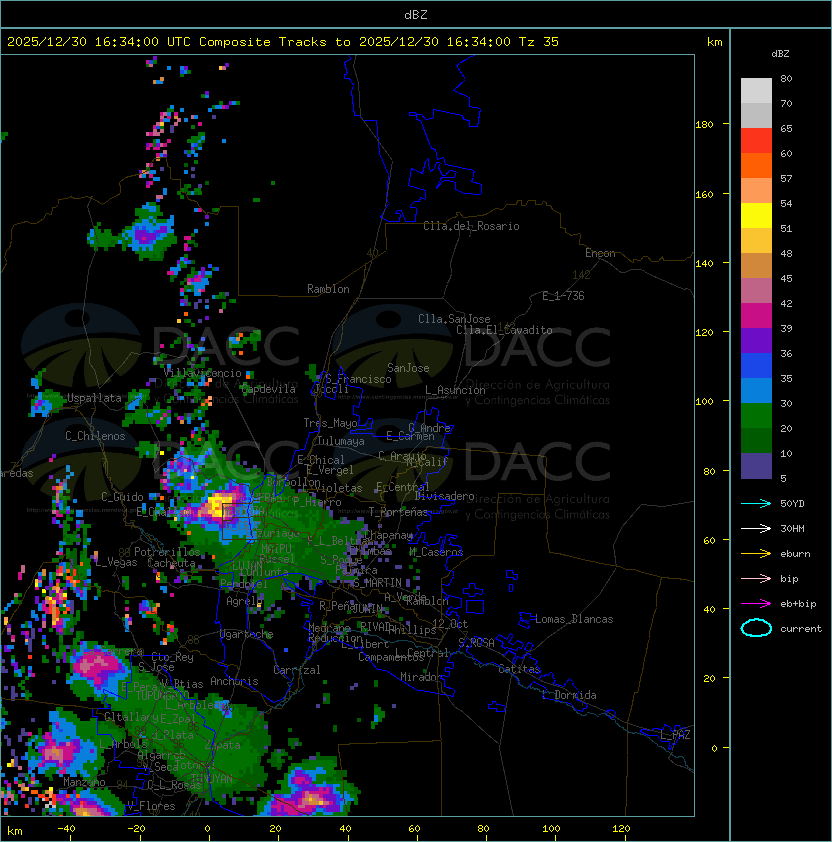Click the orange eburn arrow icon

coord(756,553)
